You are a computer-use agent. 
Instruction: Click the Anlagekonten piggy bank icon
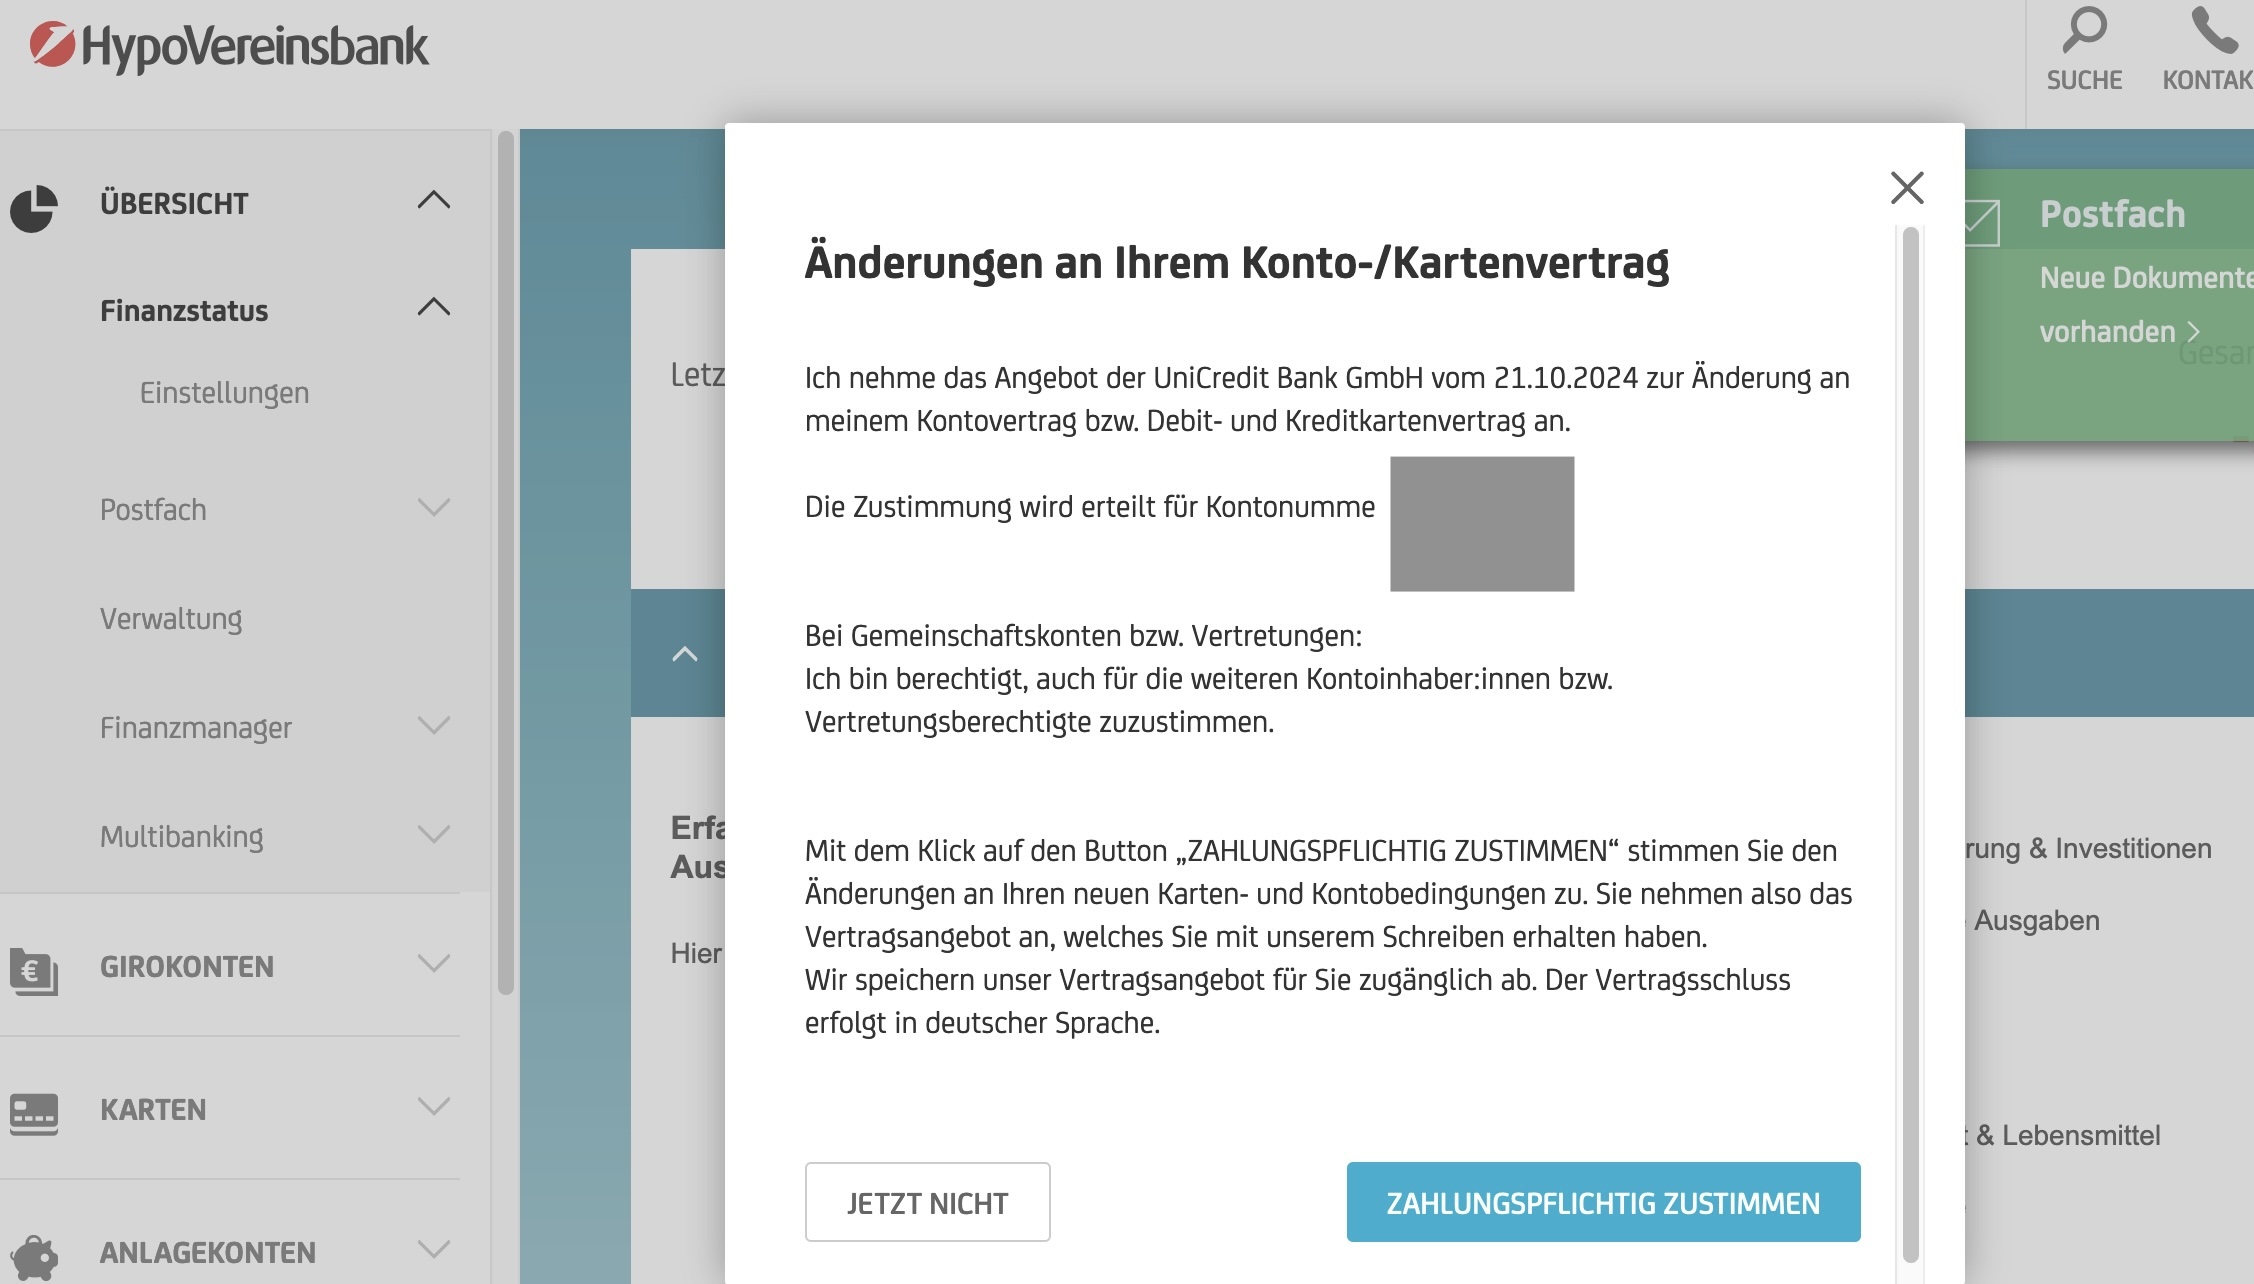(34, 1256)
